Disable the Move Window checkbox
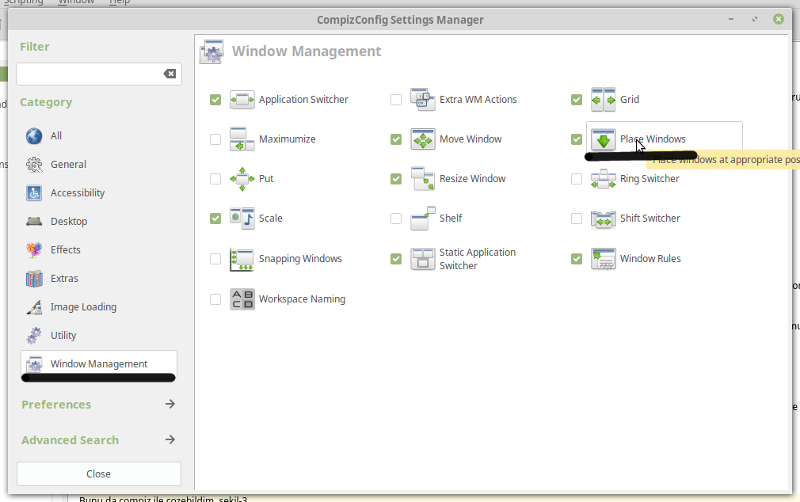The width and height of the screenshot is (800, 502). tap(396, 139)
